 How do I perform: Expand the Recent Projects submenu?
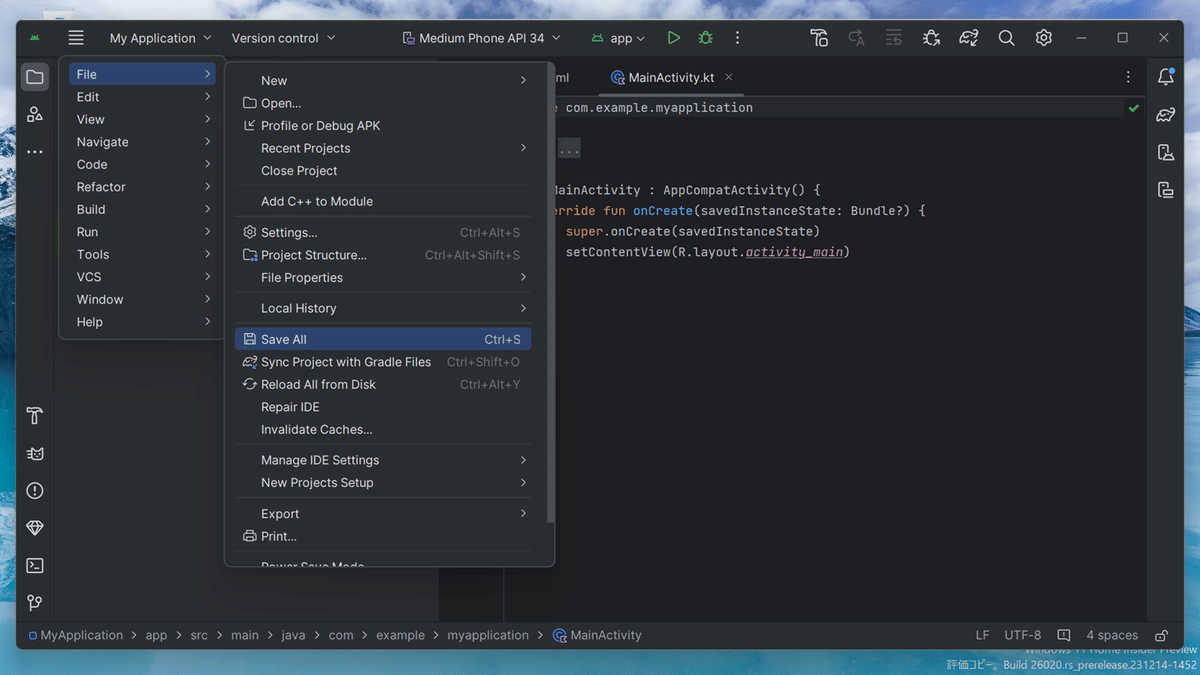[x=383, y=148]
